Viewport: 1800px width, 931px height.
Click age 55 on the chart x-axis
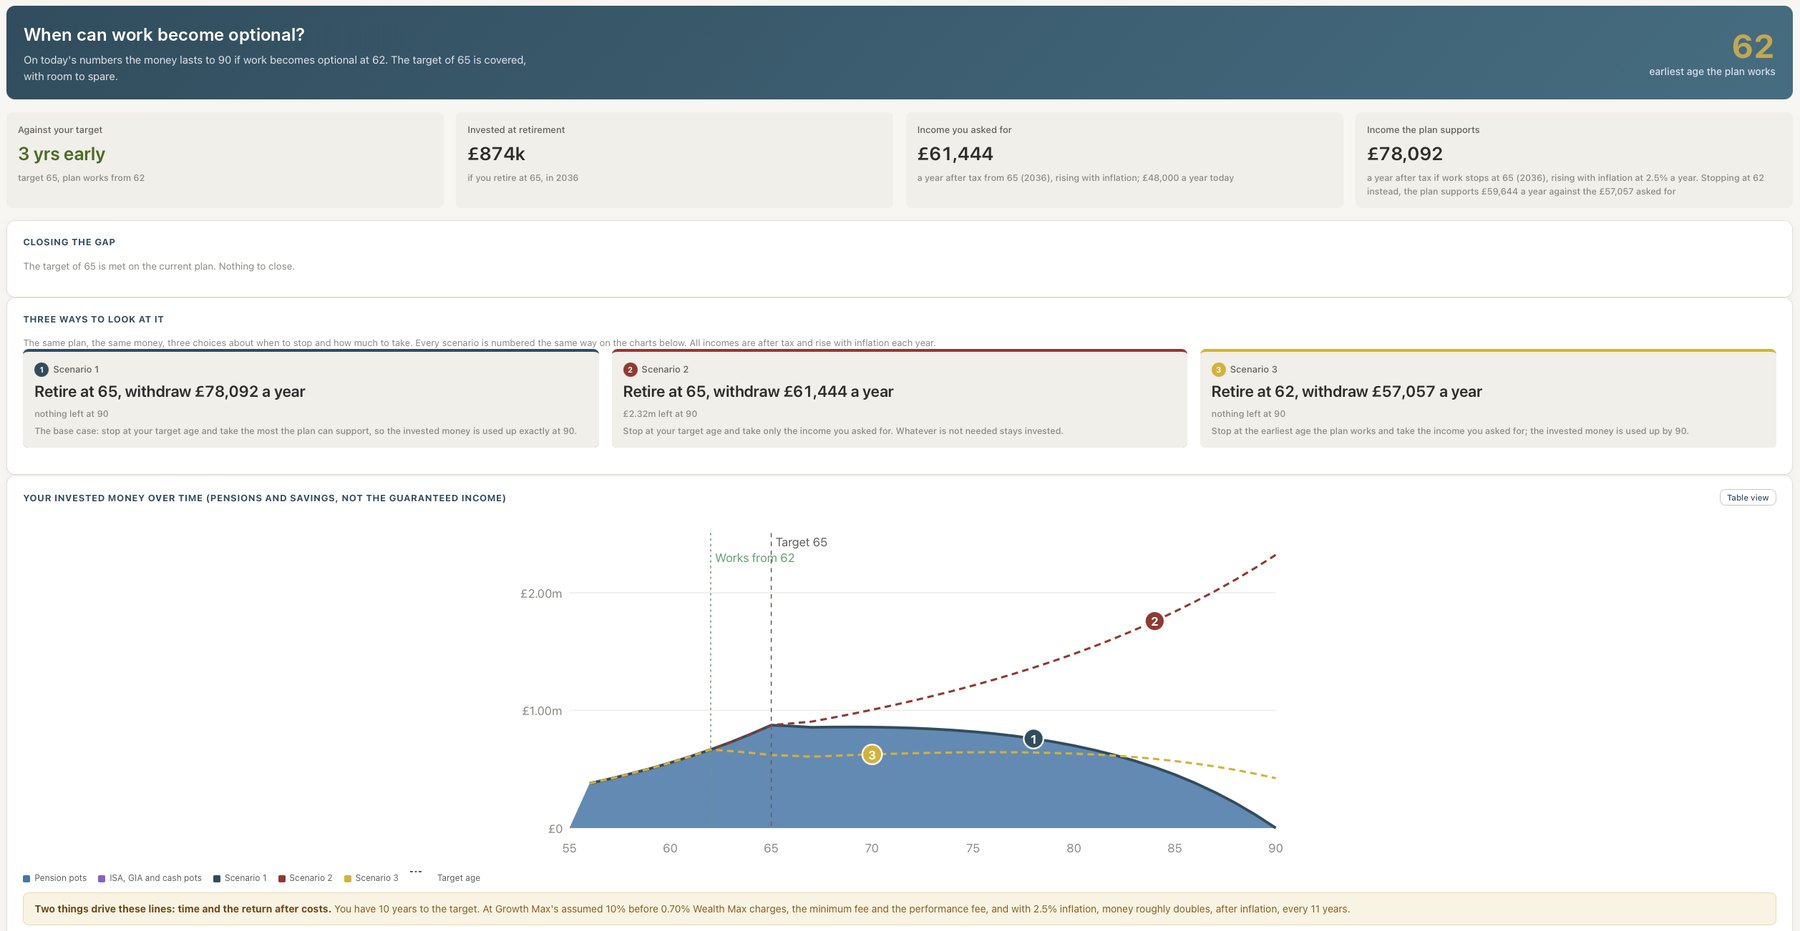click(569, 848)
